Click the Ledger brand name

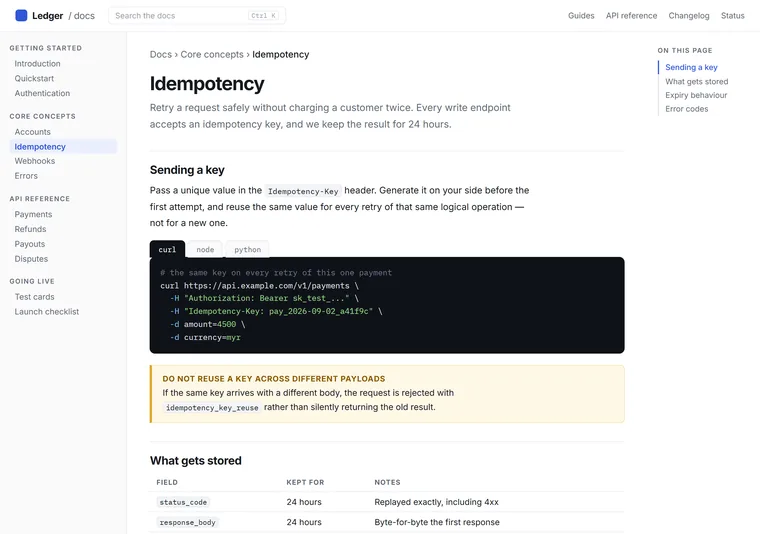(48, 16)
